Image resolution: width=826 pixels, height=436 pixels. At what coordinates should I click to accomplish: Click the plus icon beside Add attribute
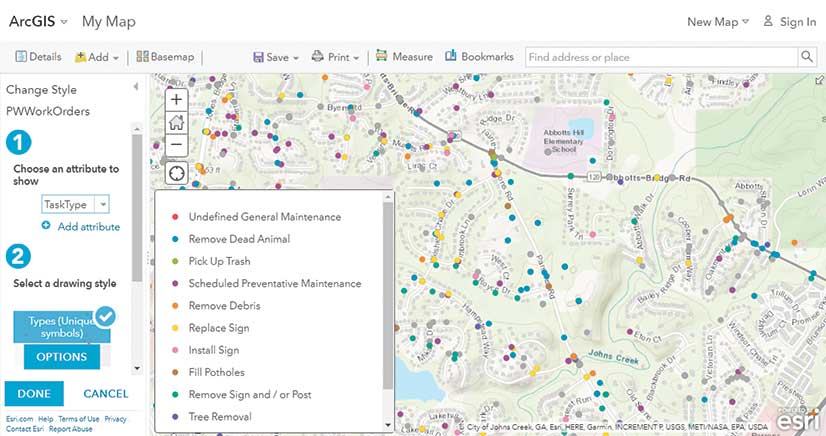46,225
